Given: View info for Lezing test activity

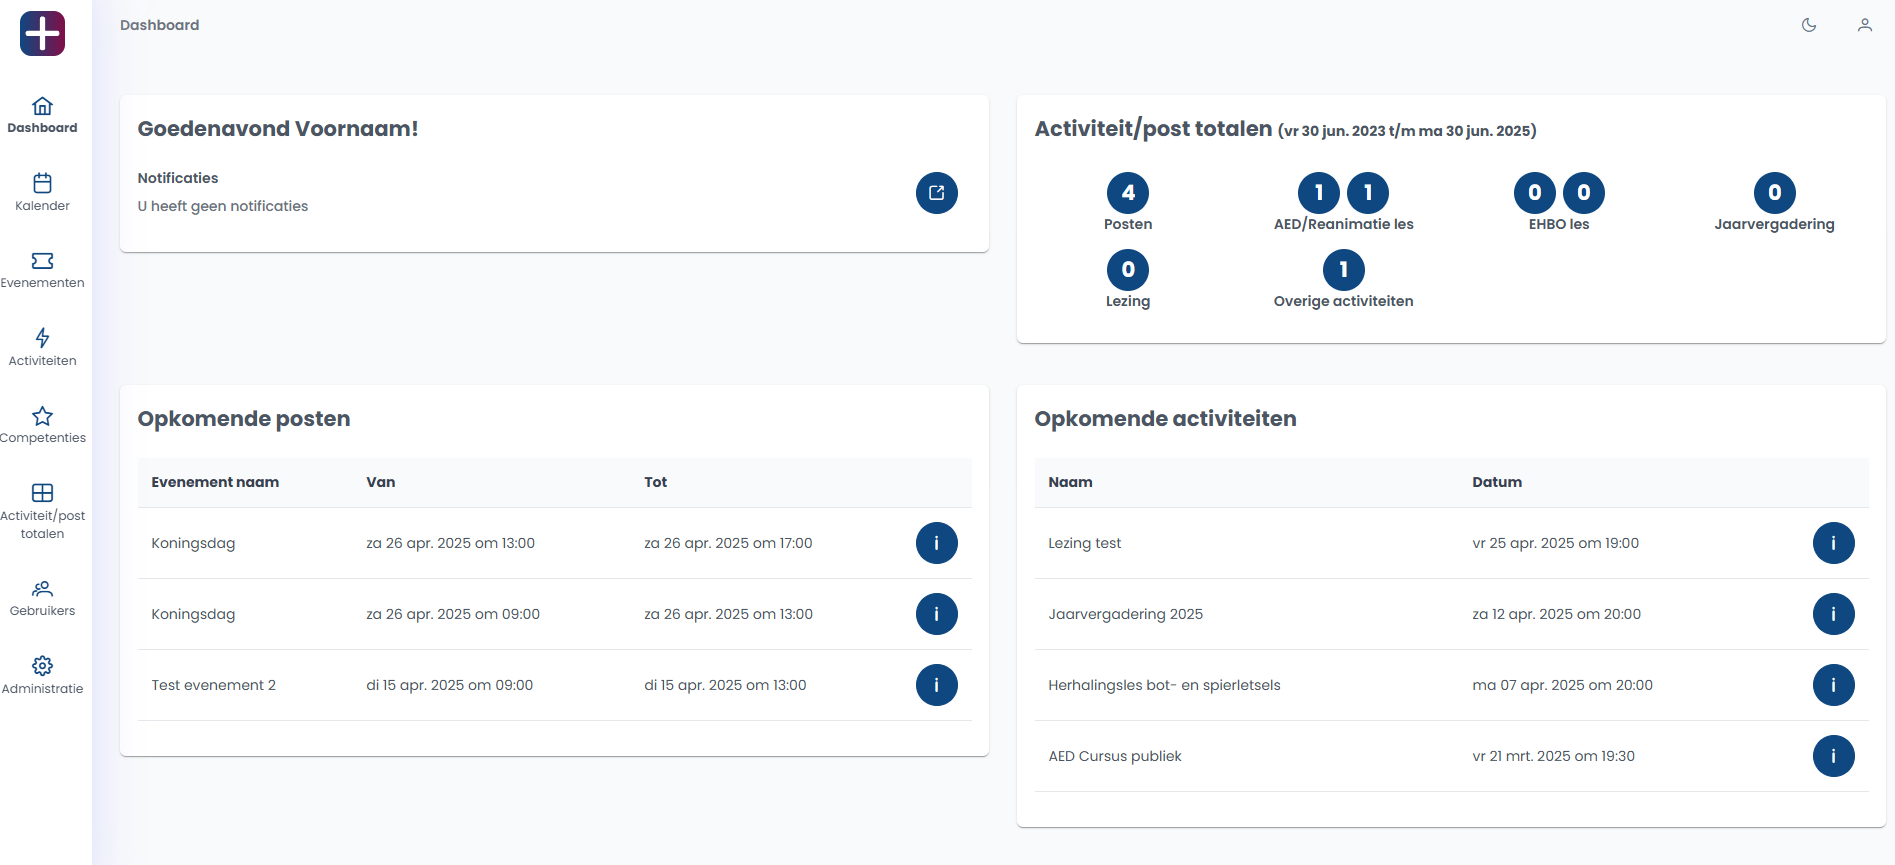Looking at the screenshot, I should 1833,543.
